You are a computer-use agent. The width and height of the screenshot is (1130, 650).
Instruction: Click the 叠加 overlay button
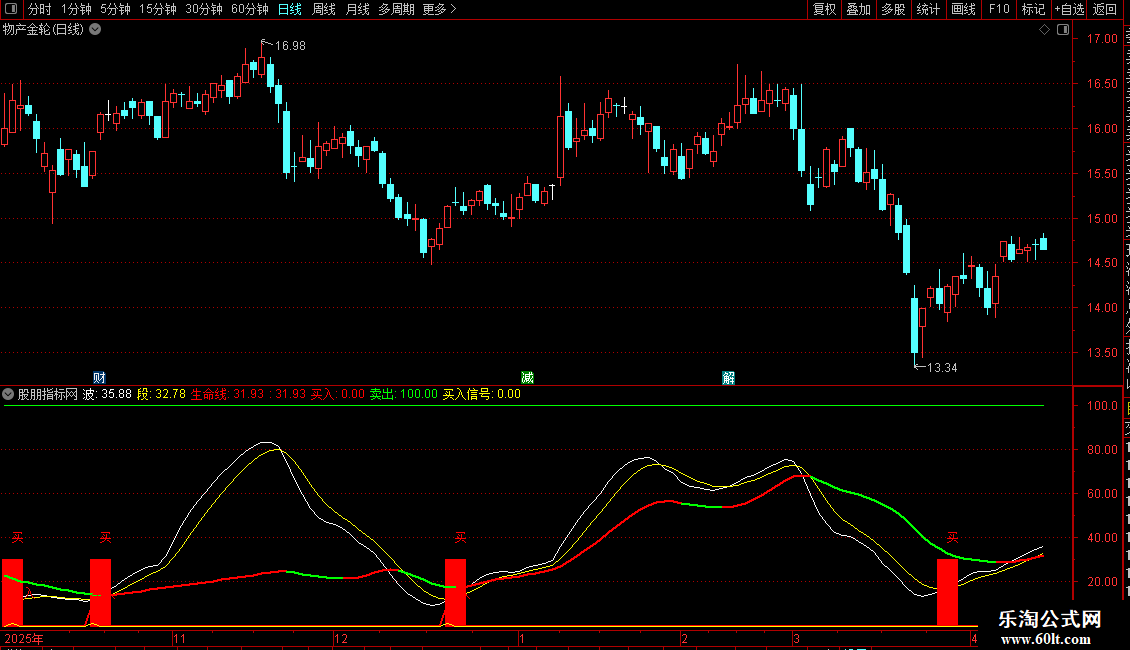858,9
